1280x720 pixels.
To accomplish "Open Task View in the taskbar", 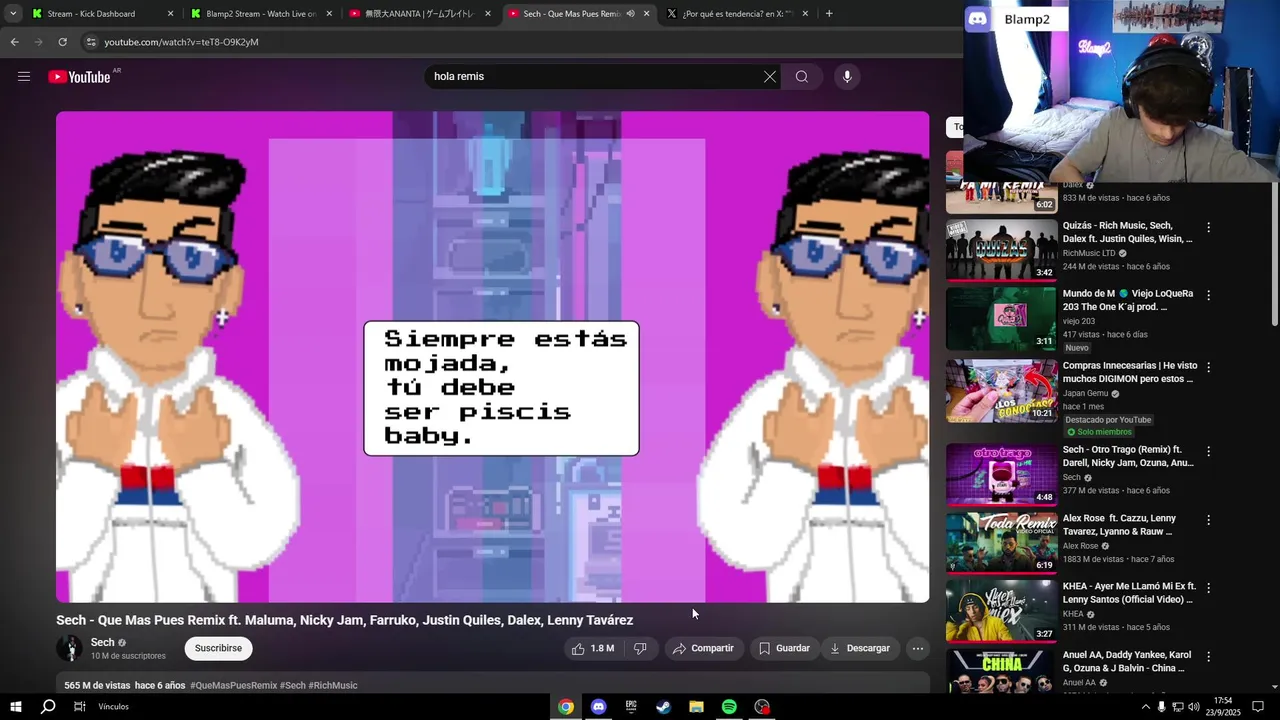I will click(x=80, y=706).
